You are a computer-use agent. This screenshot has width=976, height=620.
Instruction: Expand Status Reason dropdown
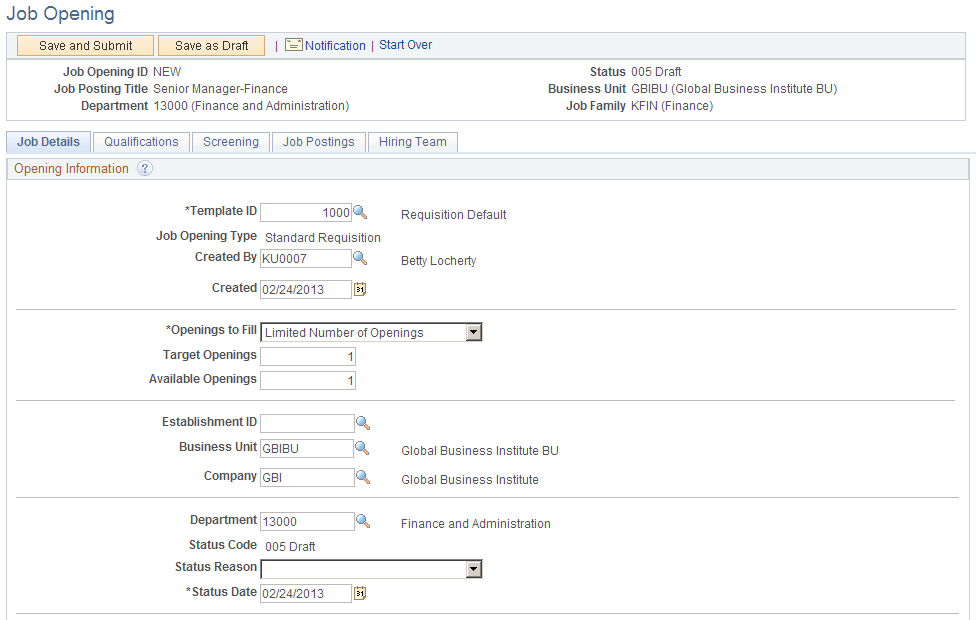(x=474, y=569)
